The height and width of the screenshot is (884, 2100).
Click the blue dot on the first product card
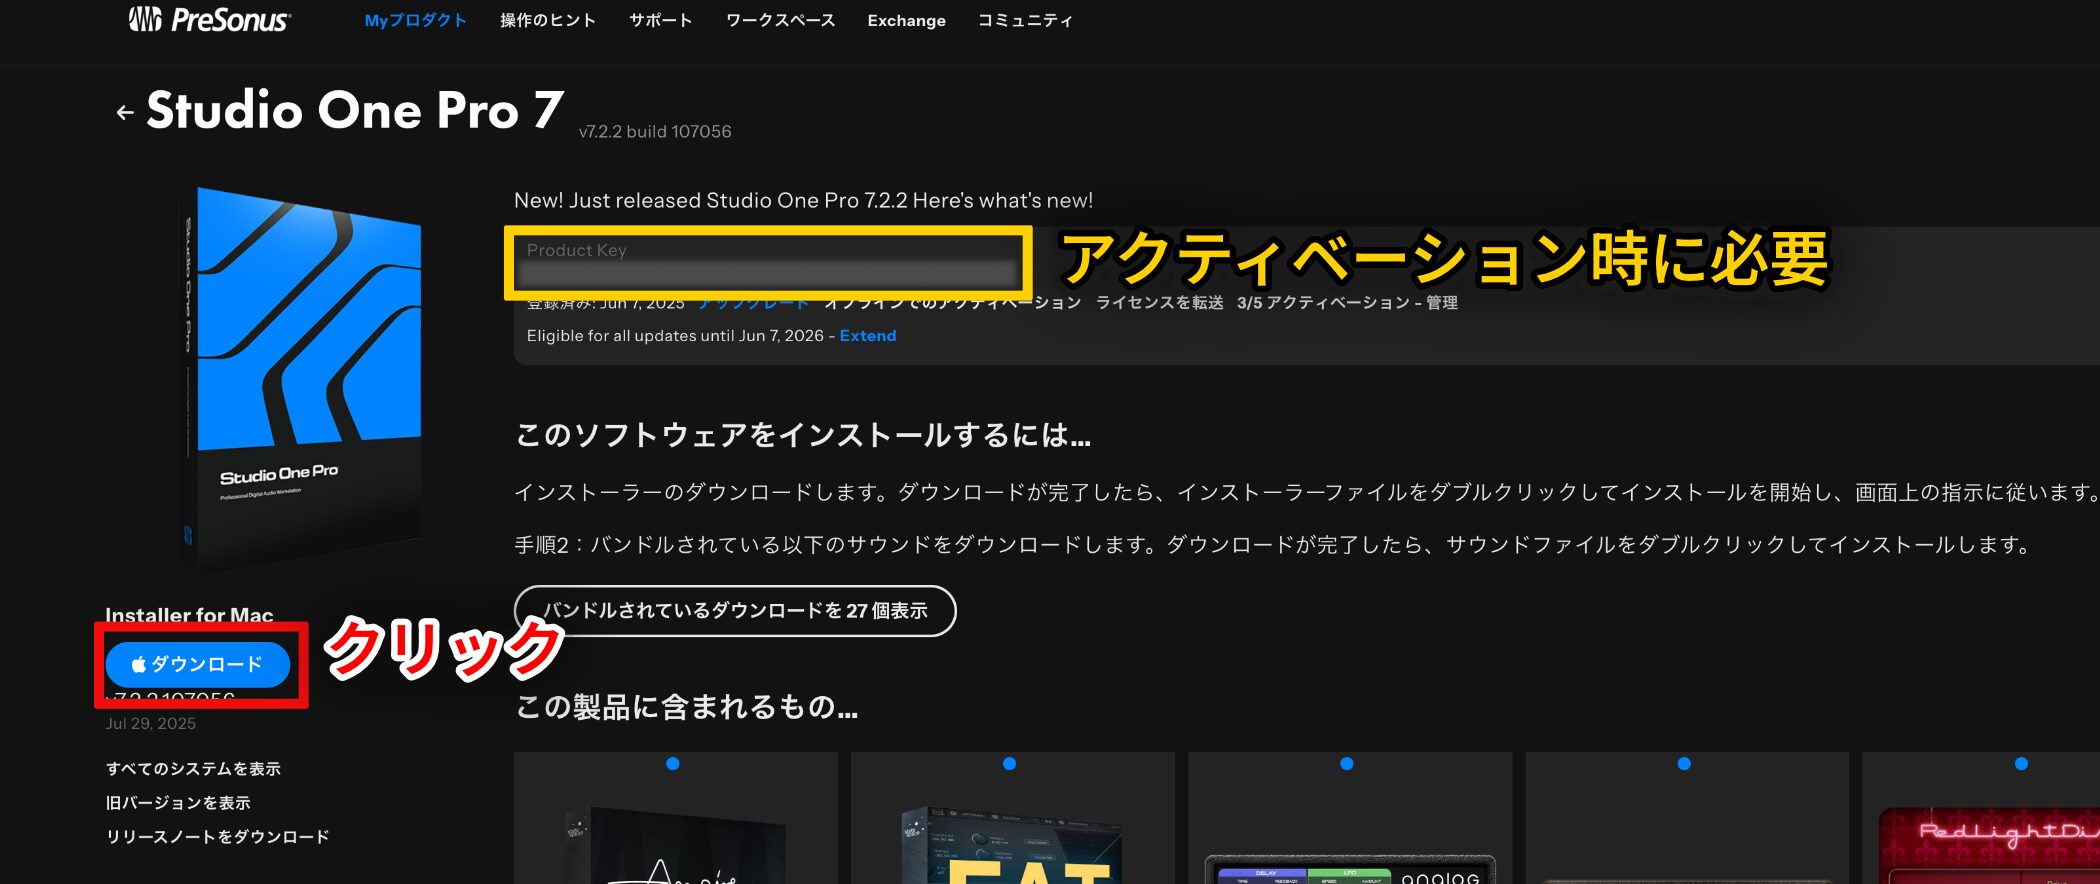click(x=672, y=764)
